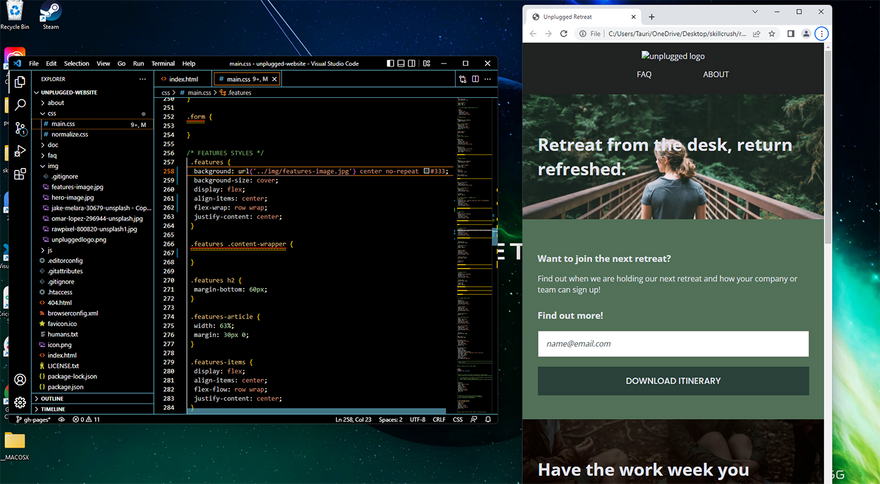The height and width of the screenshot is (484, 880).
Task: Open the Terminal menu
Action: [x=163, y=63]
